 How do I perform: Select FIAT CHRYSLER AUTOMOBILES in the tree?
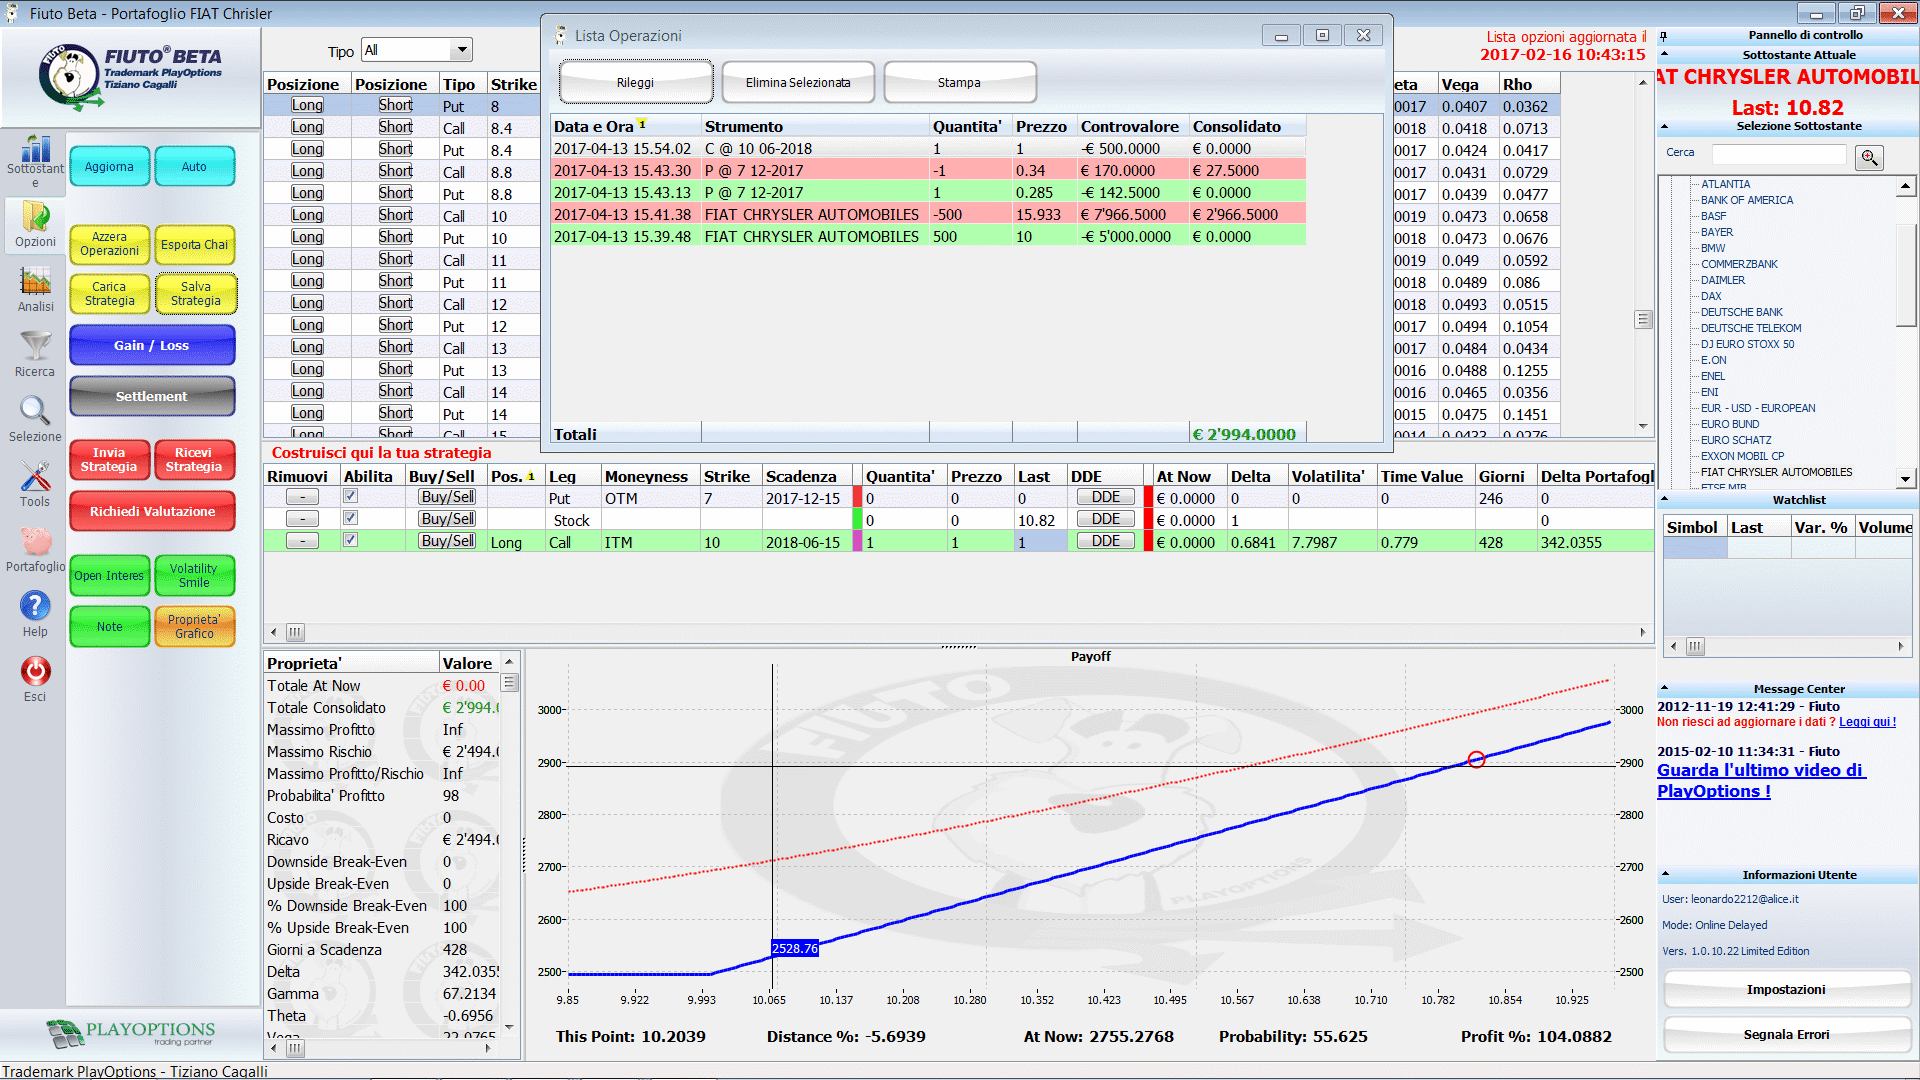[x=1776, y=472]
